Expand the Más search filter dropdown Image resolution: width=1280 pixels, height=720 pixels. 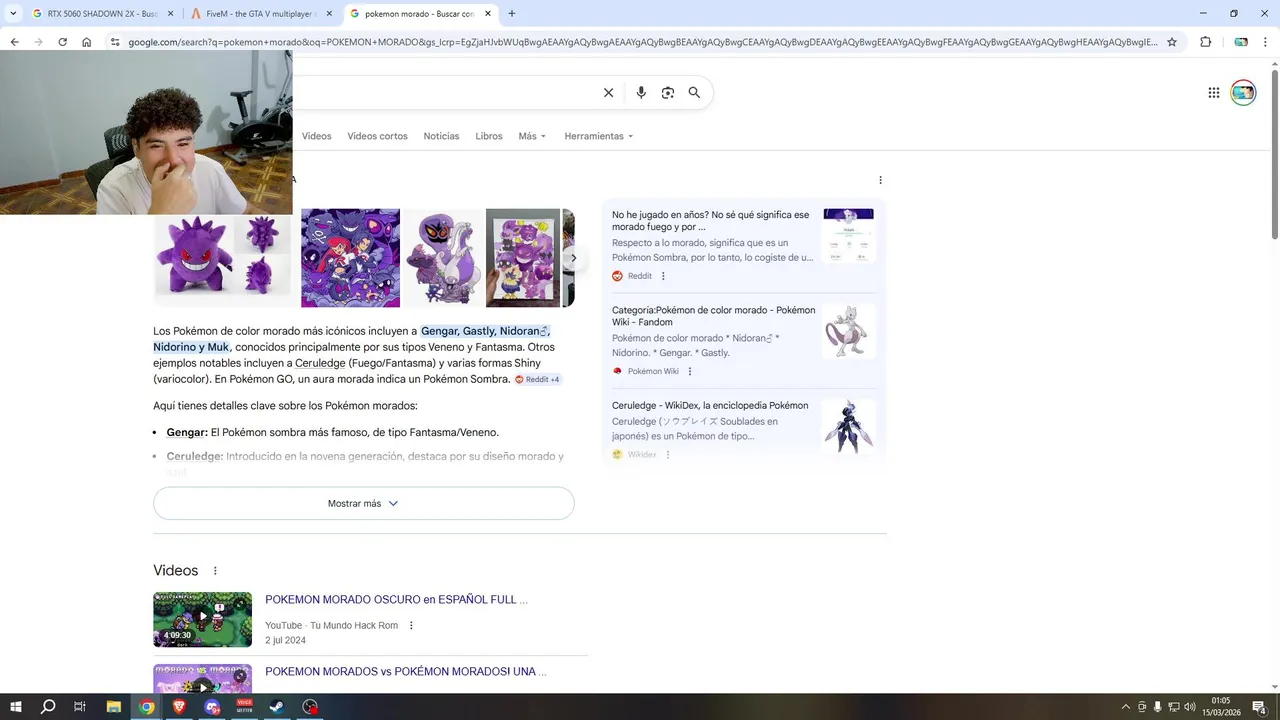[x=532, y=136]
